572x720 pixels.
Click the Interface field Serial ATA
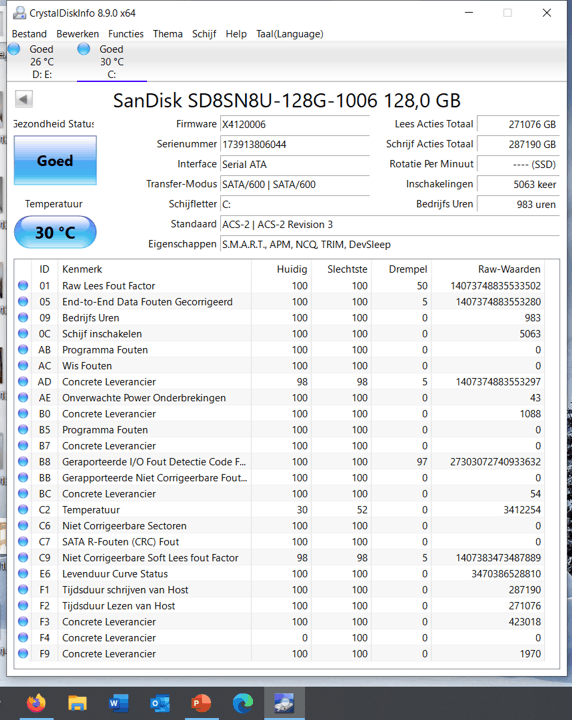295,164
